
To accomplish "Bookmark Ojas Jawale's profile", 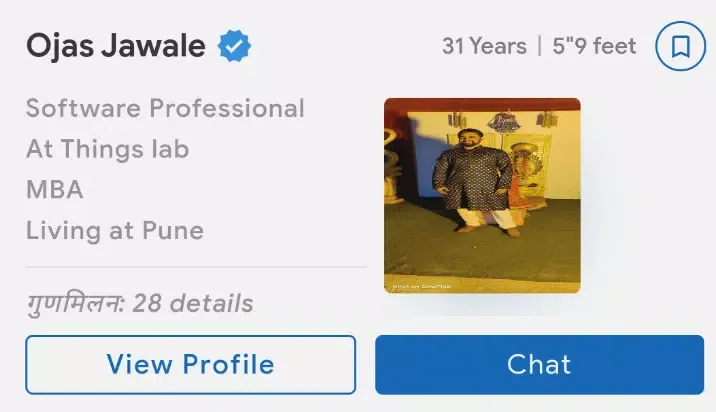I will tap(680, 46).
